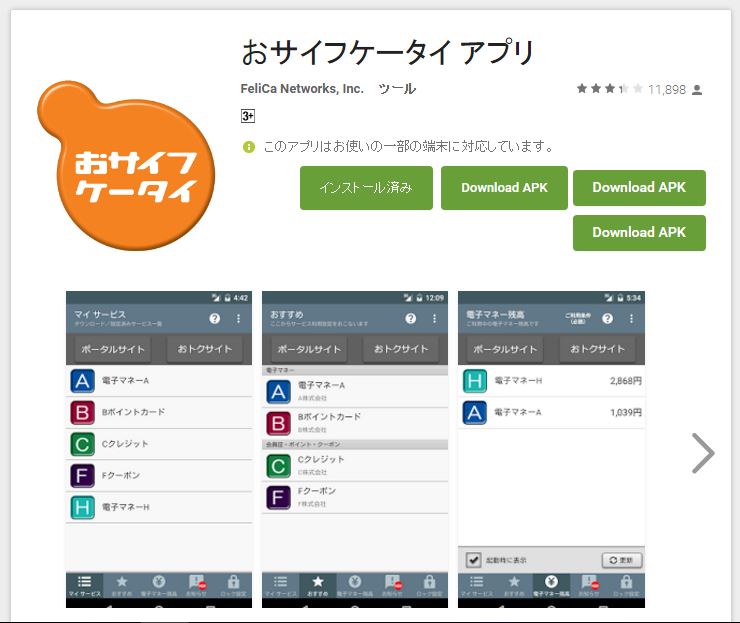Select lock tab icon in second screenshot
Viewport: 740px width, 623px height.
click(x=429, y=585)
